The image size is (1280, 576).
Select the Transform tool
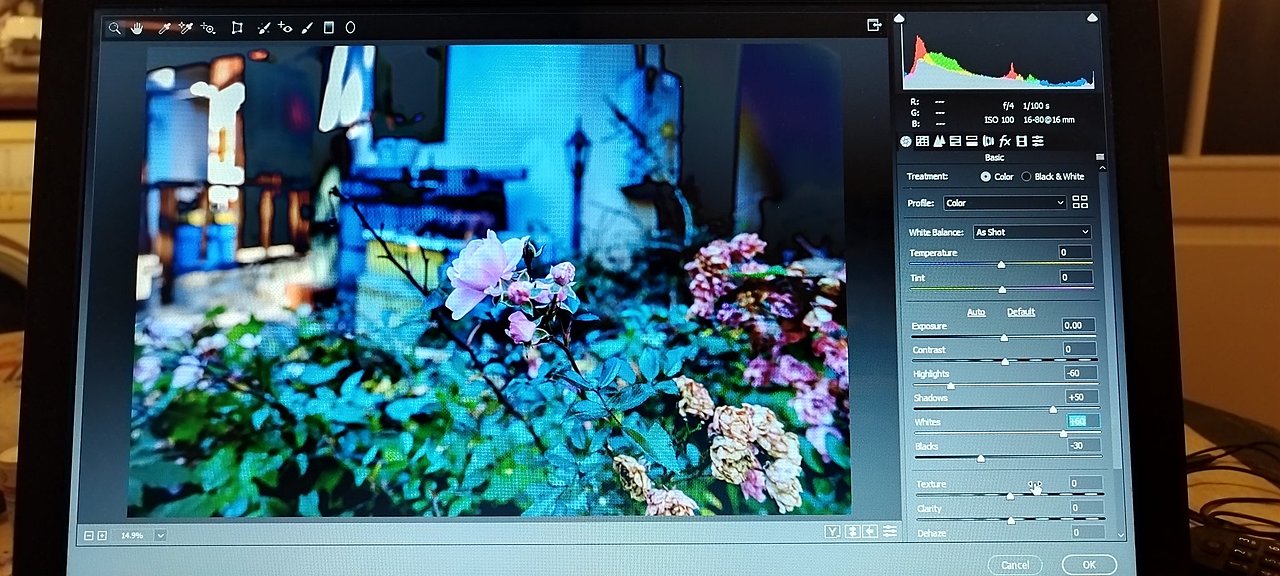point(237,28)
